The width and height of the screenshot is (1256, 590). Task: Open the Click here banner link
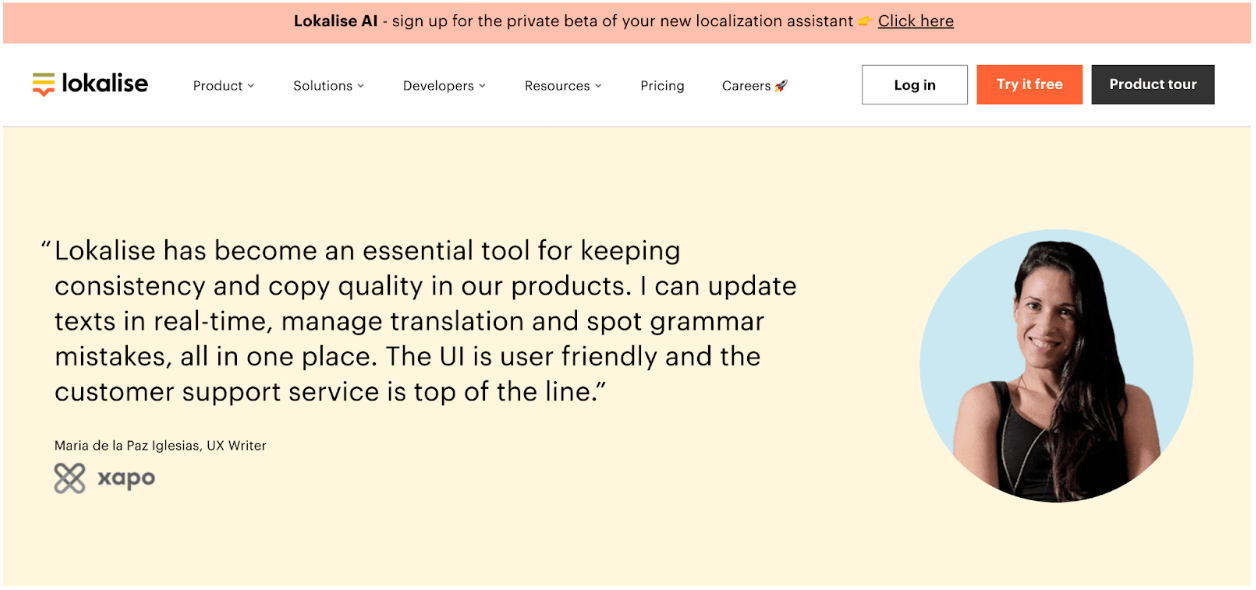click(x=915, y=20)
